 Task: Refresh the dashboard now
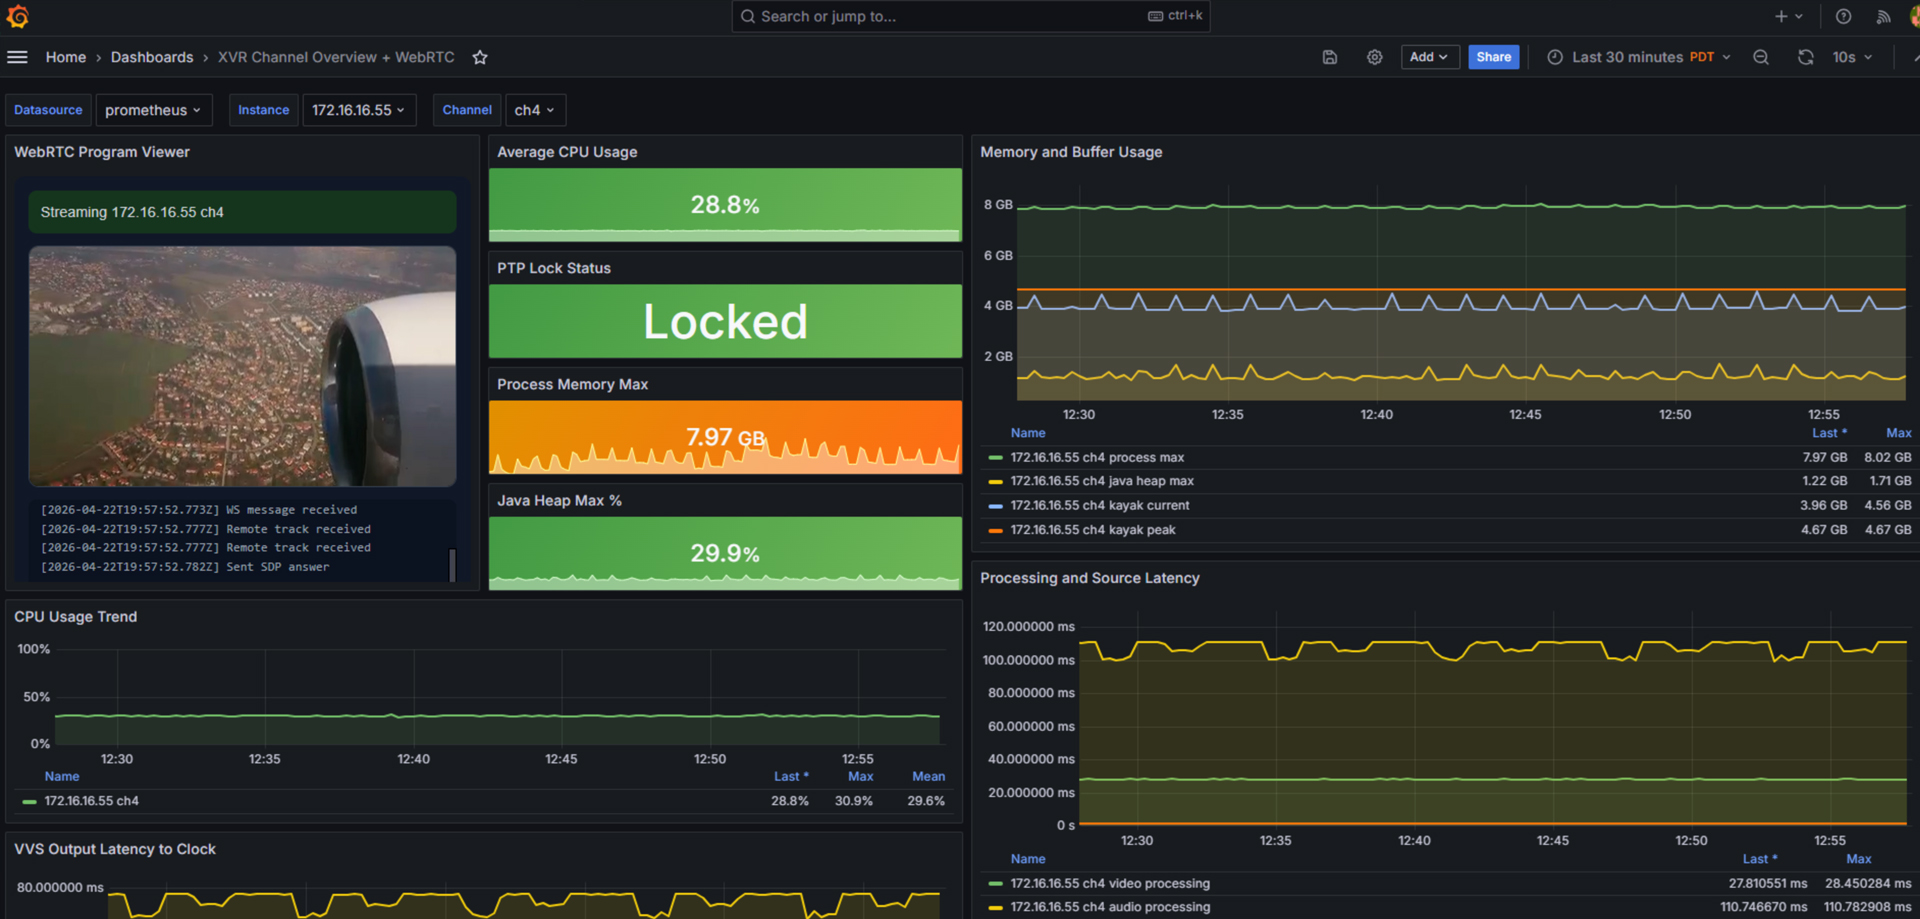point(1805,57)
